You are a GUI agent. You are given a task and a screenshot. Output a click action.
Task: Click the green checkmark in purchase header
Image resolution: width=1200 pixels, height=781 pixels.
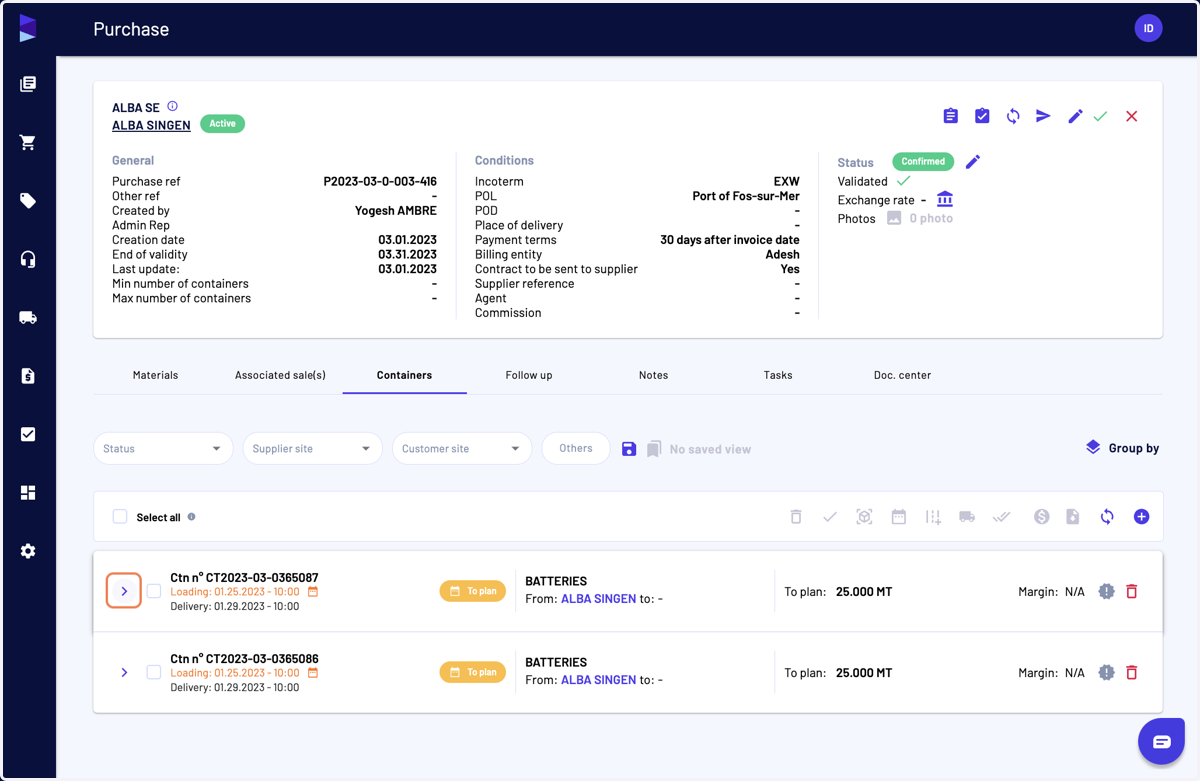coord(1100,116)
